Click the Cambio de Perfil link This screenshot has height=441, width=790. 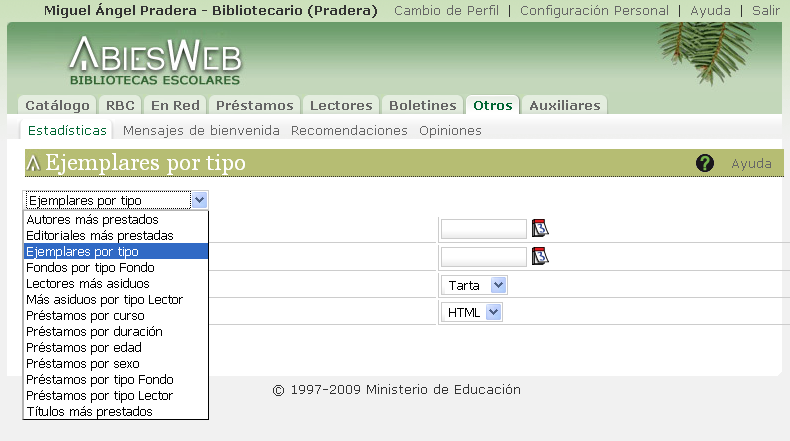click(446, 11)
